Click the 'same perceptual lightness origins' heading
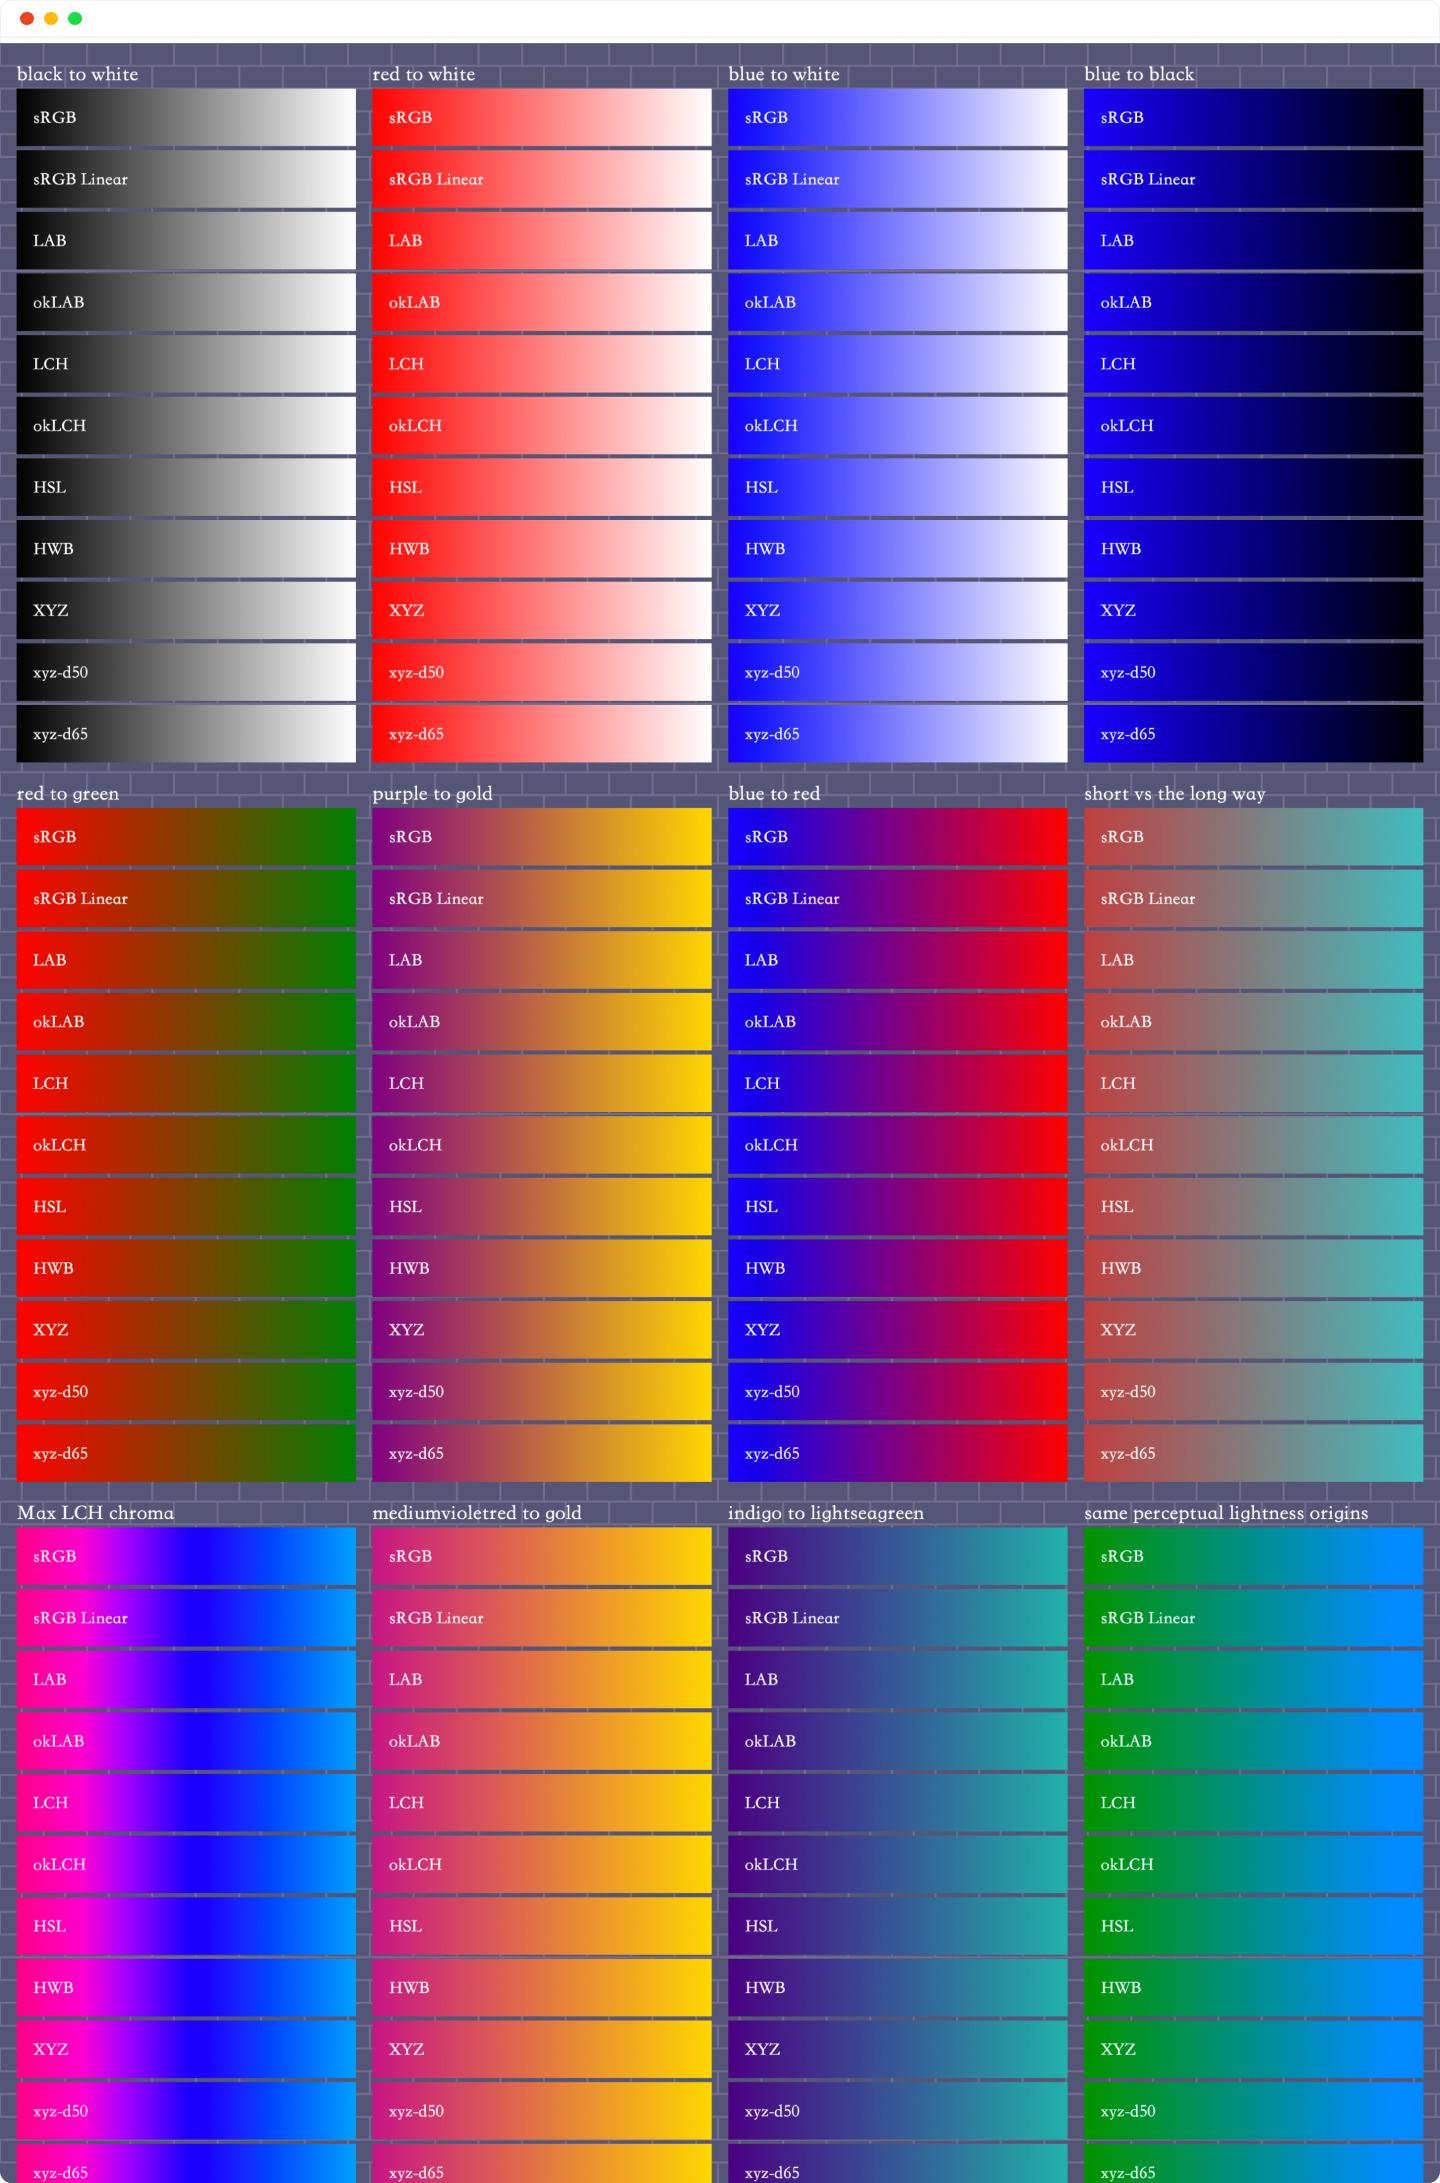 [1226, 1513]
